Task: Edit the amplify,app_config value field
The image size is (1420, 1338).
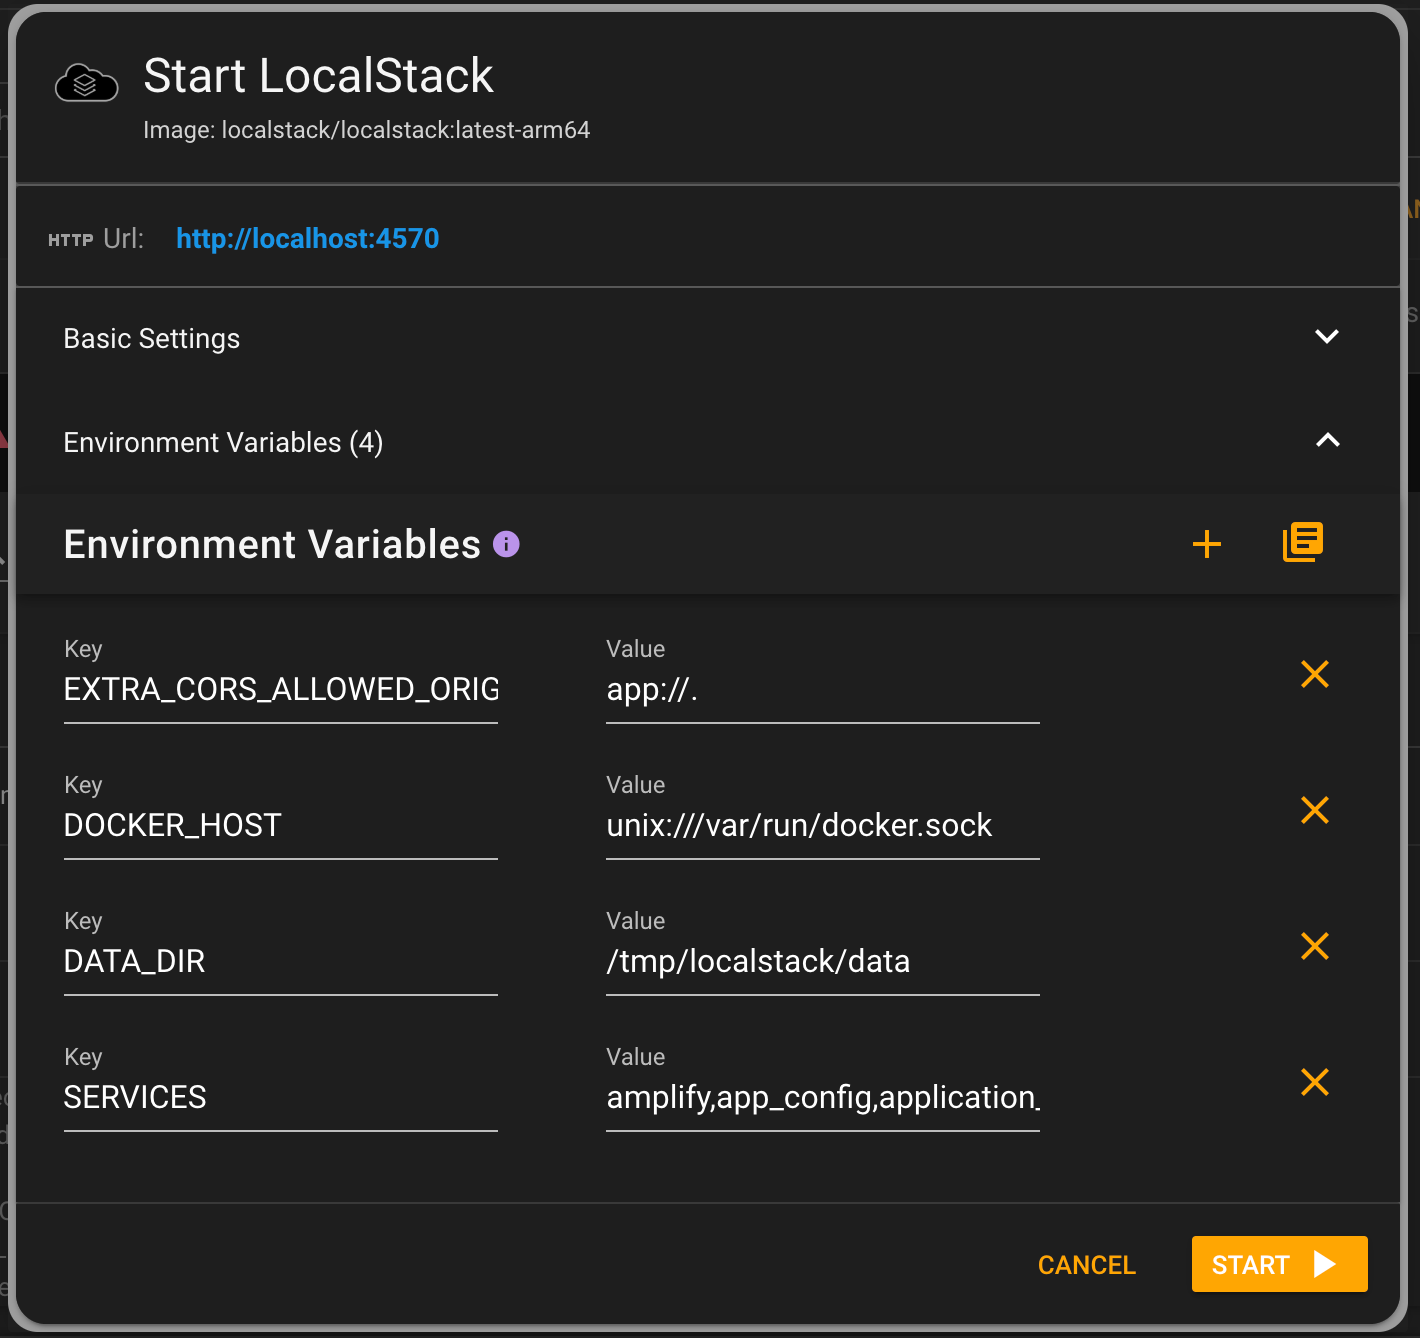Action: click(x=823, y=1098)
